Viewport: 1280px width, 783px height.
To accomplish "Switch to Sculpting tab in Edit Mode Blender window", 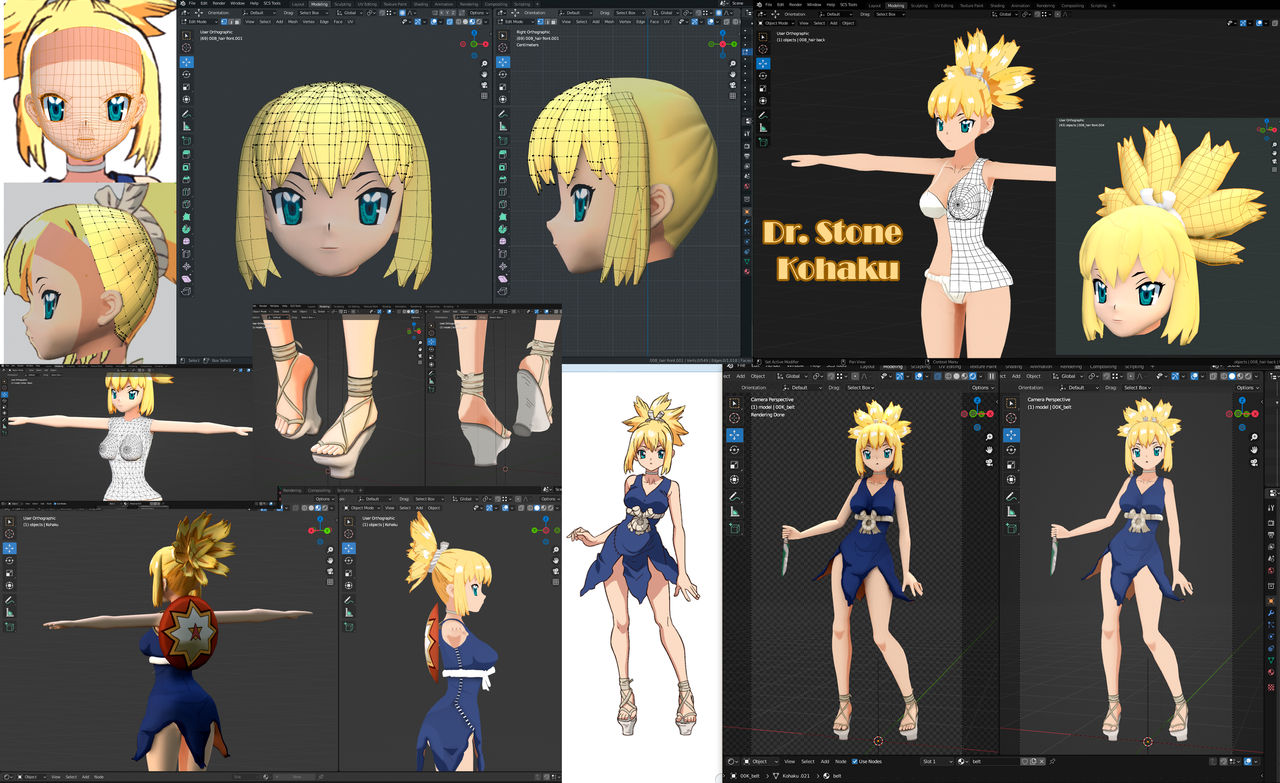I will coord(342,3).
